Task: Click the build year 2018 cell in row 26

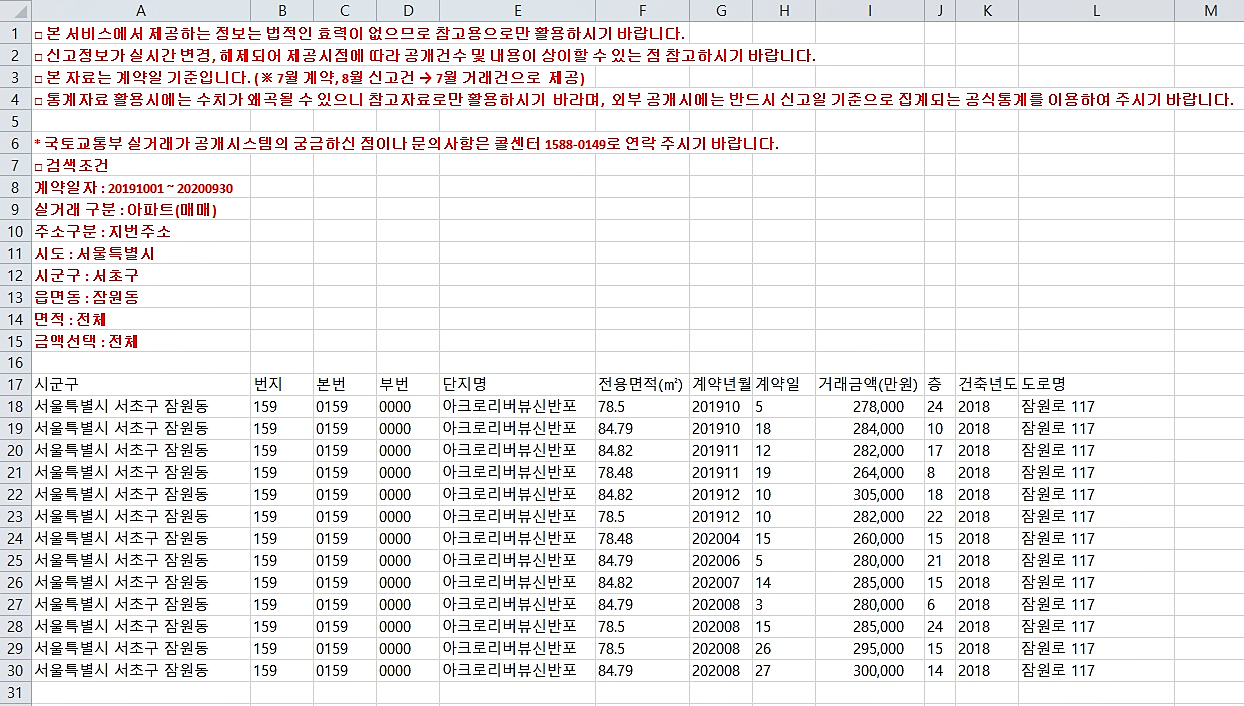Action: click(987, 582)
